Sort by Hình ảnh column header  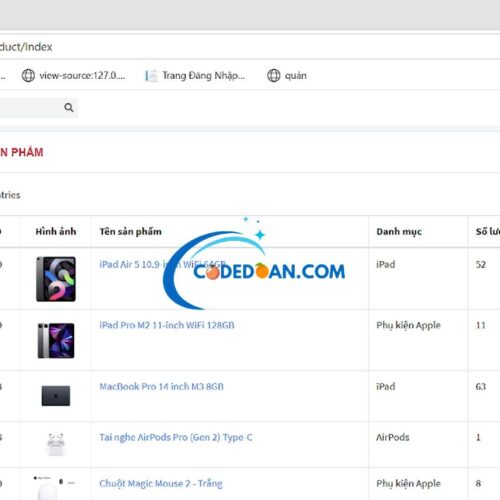56,231
